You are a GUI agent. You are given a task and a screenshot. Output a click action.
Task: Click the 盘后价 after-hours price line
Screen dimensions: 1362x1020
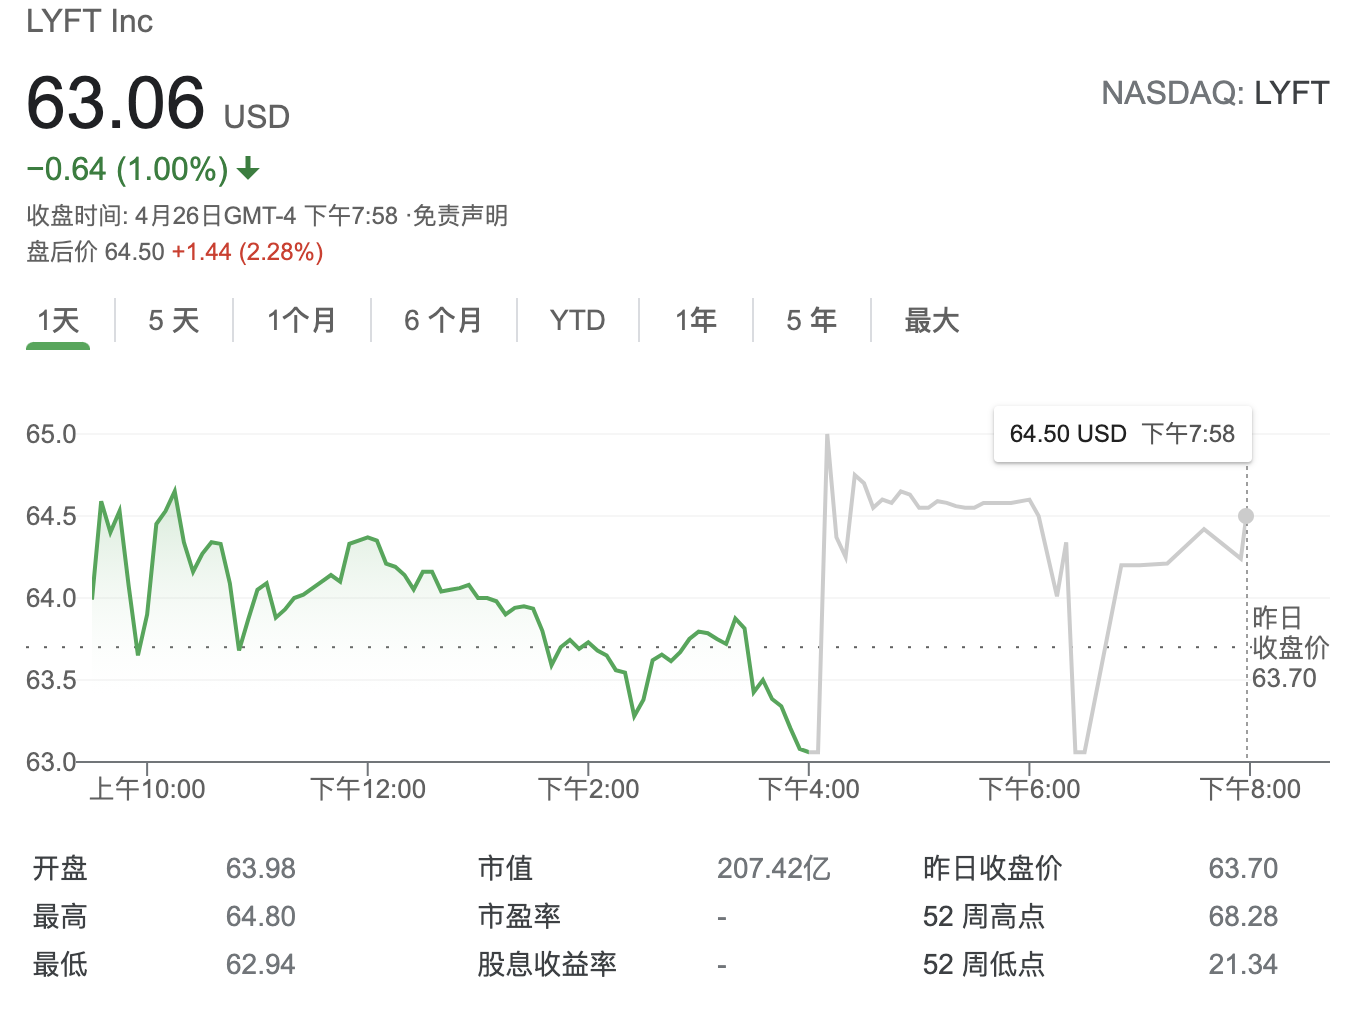175,252
